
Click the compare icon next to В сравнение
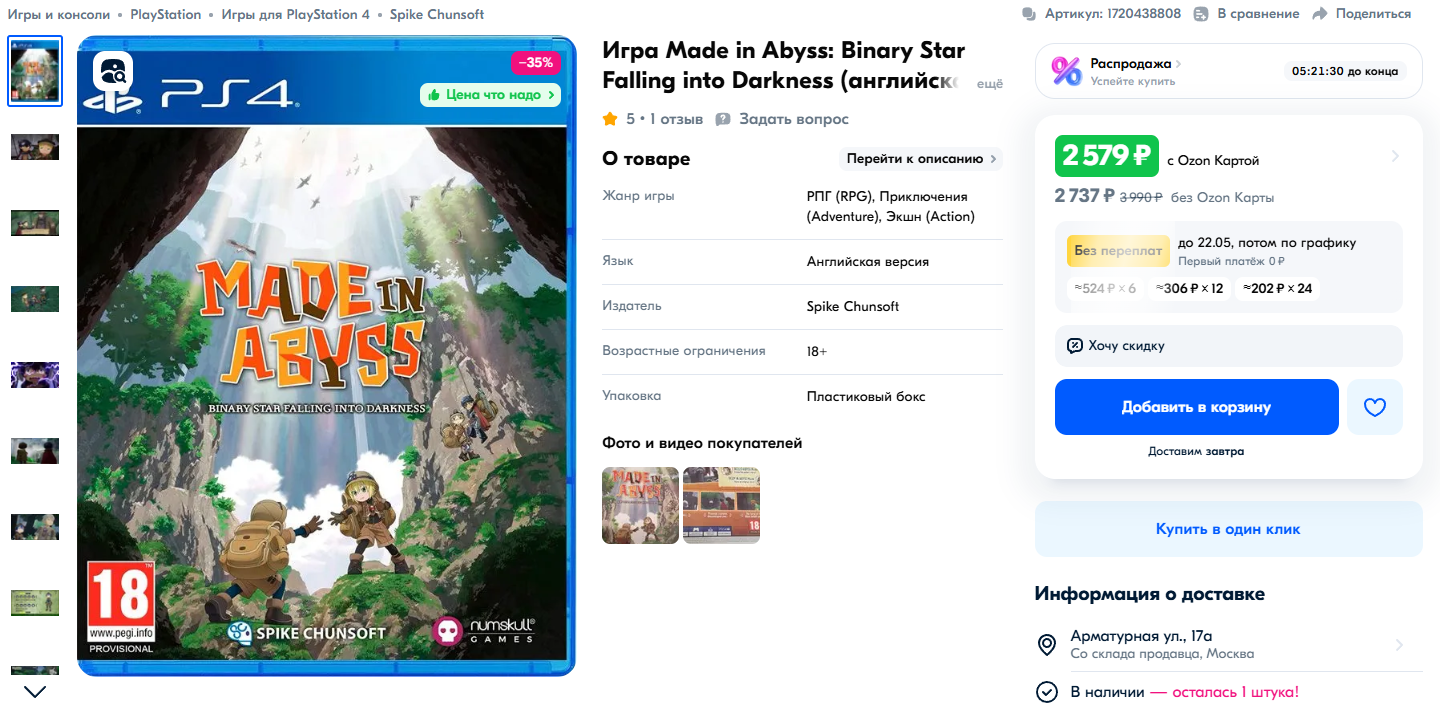pyautogui.click(x=1199, y=14)
